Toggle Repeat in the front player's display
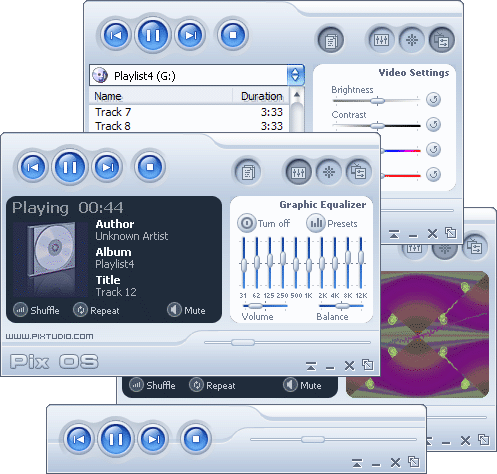The image size is (497, 474). (x=96, y=310)
